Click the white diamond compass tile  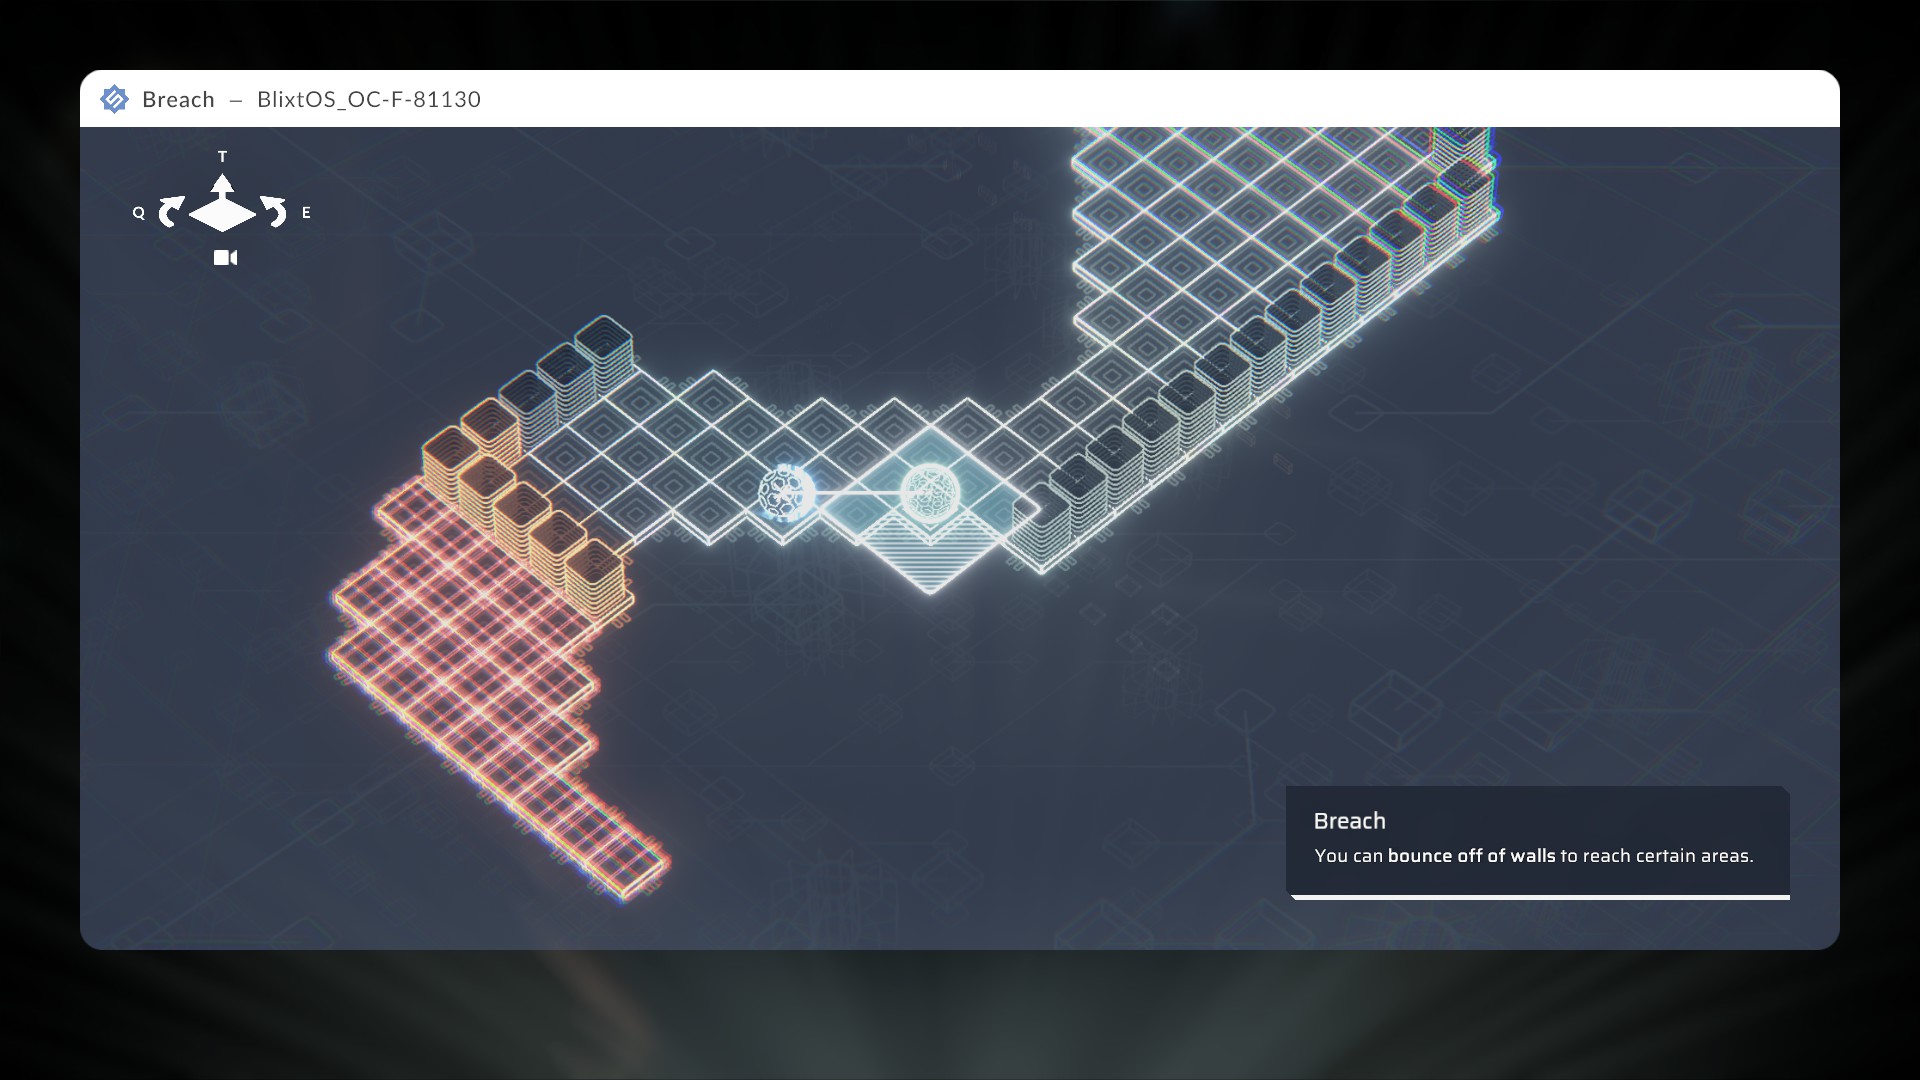point(223,214)
